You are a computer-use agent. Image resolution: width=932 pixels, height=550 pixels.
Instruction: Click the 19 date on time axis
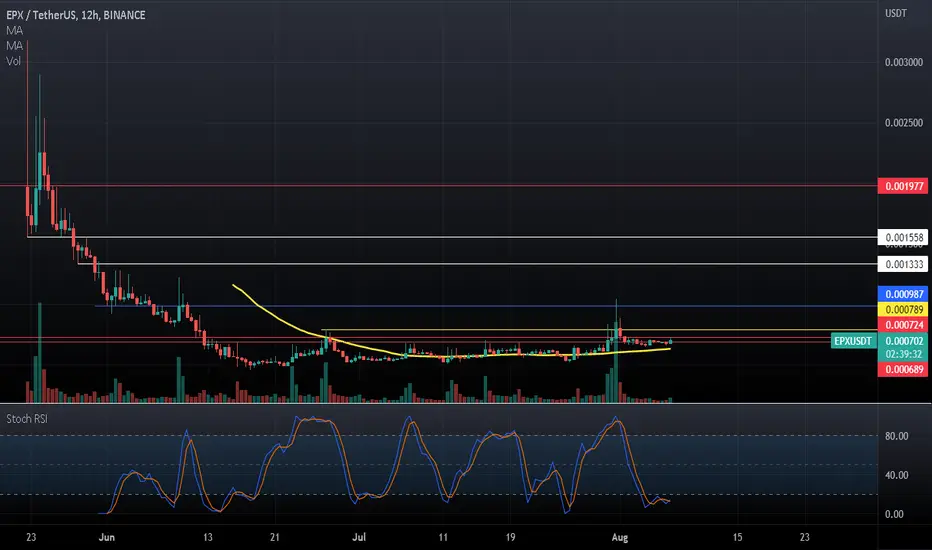510,538
